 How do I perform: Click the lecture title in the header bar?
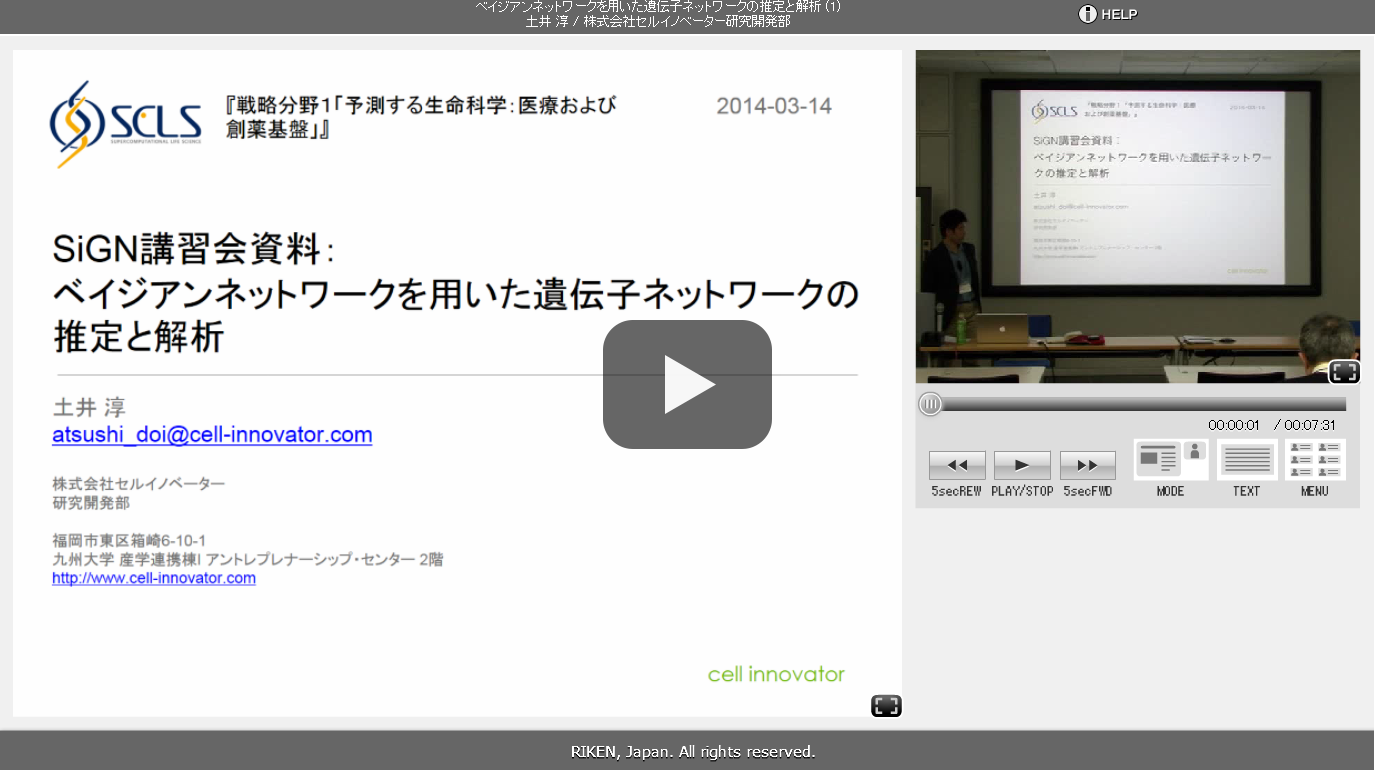coord(658,7)
